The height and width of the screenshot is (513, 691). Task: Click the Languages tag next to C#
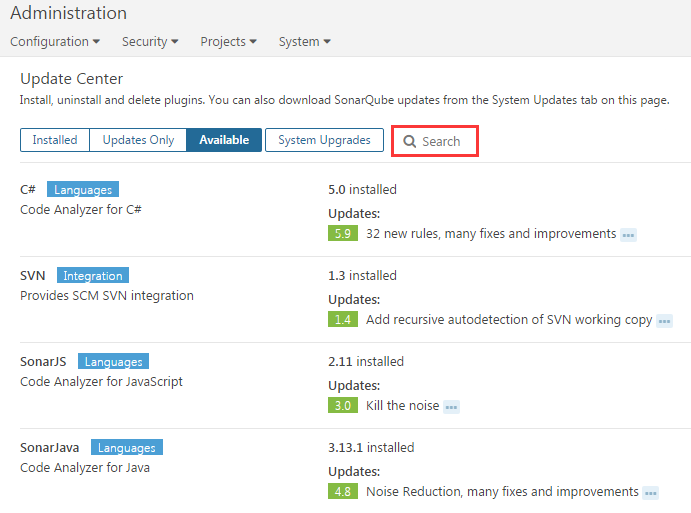tap(83, 190)
